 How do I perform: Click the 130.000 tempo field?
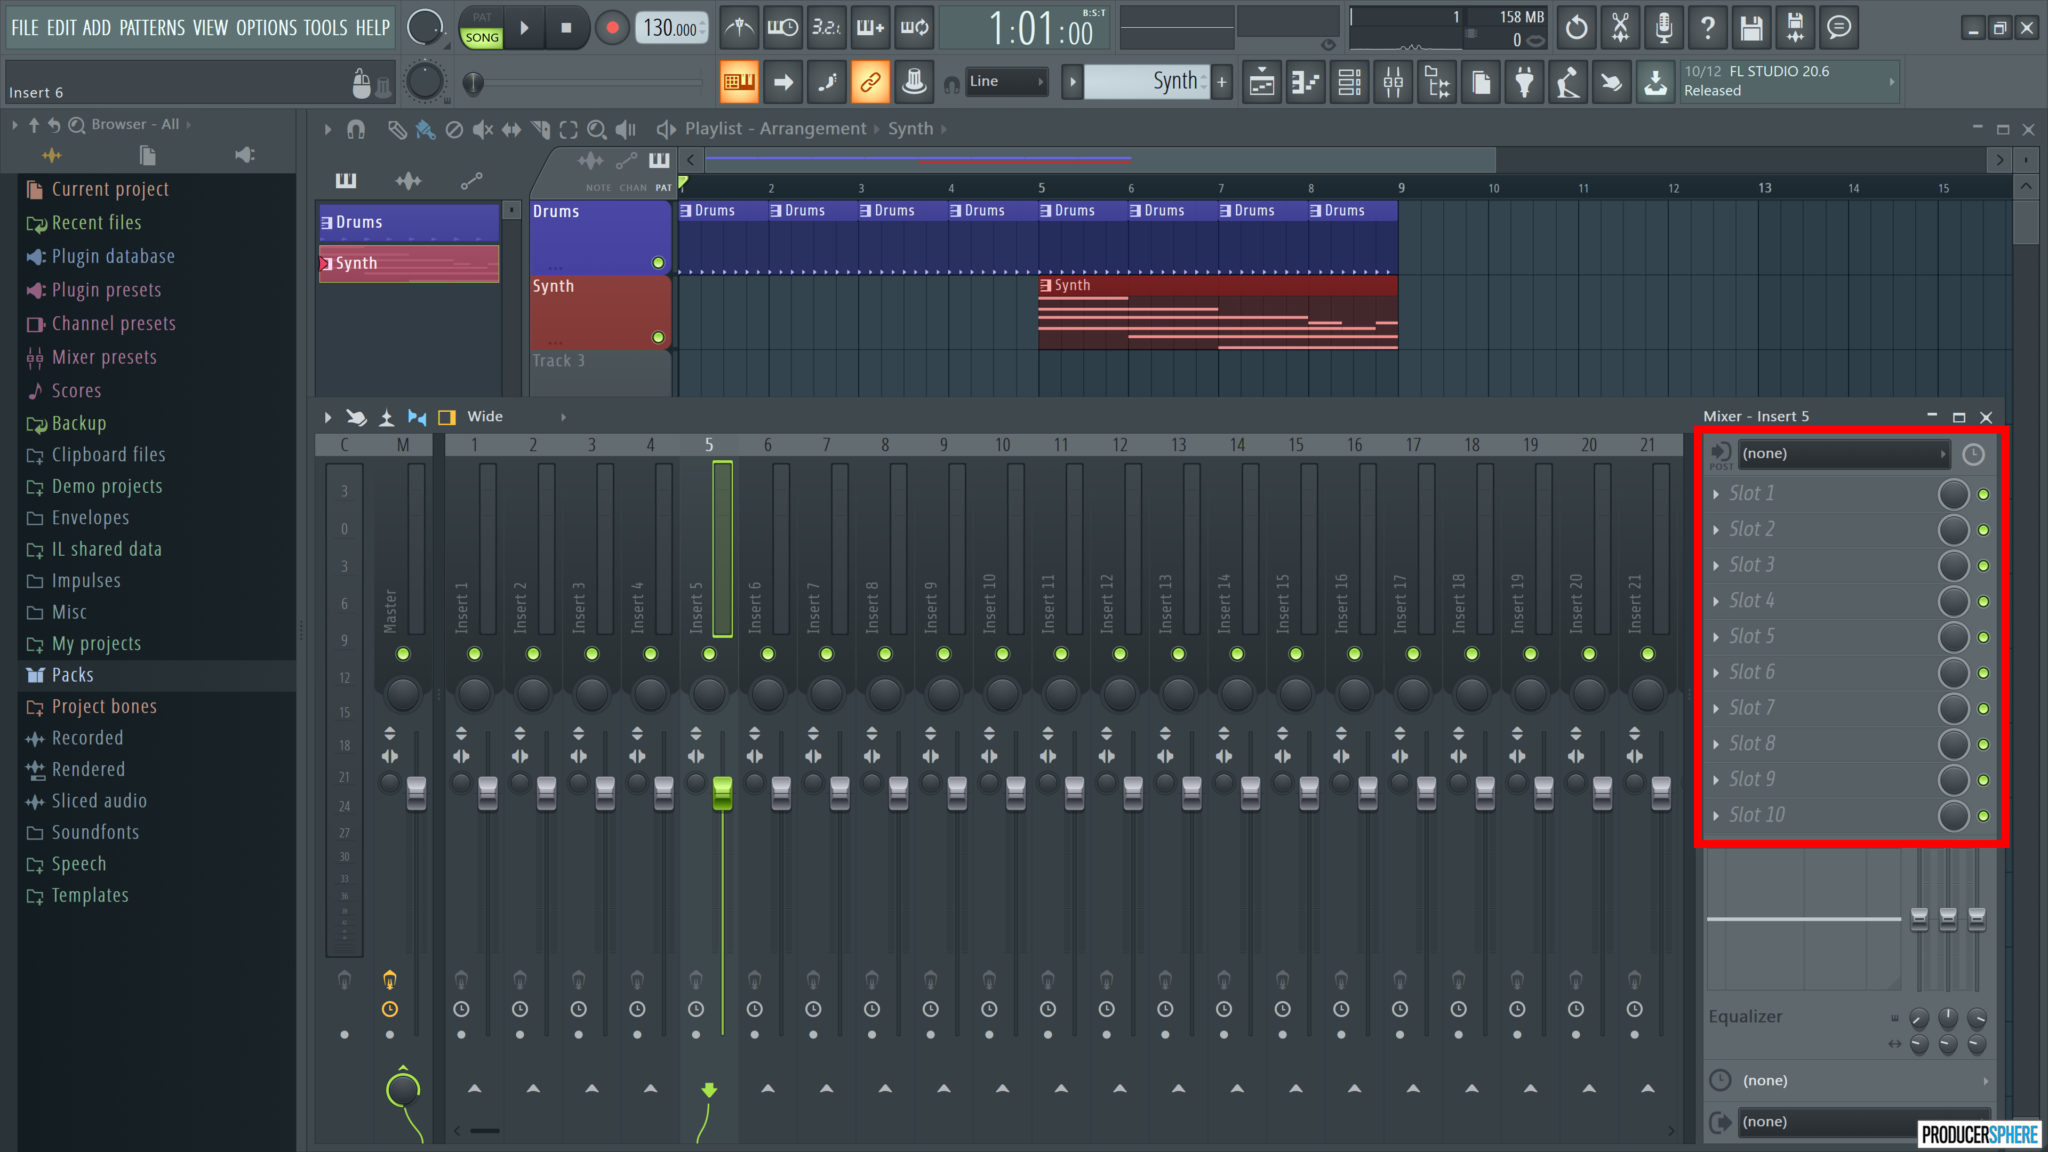tap(672, 28)
